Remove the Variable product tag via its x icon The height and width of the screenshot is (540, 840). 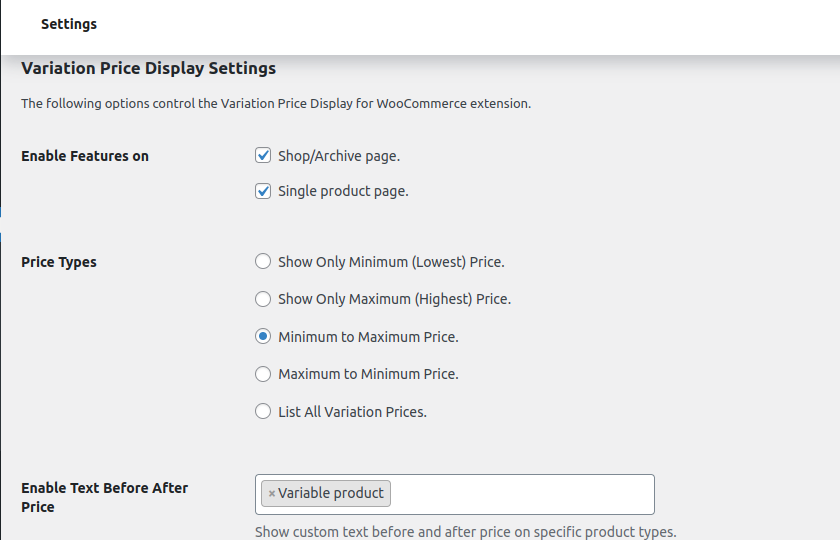(x=272, y=493)
